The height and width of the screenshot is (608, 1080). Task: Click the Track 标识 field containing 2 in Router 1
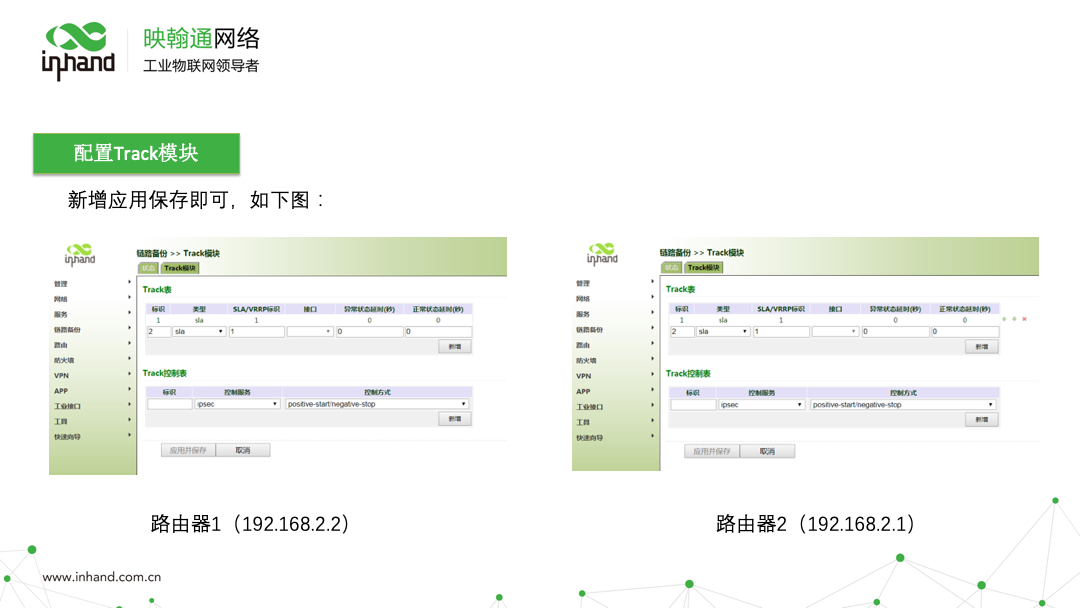(157, 331)
